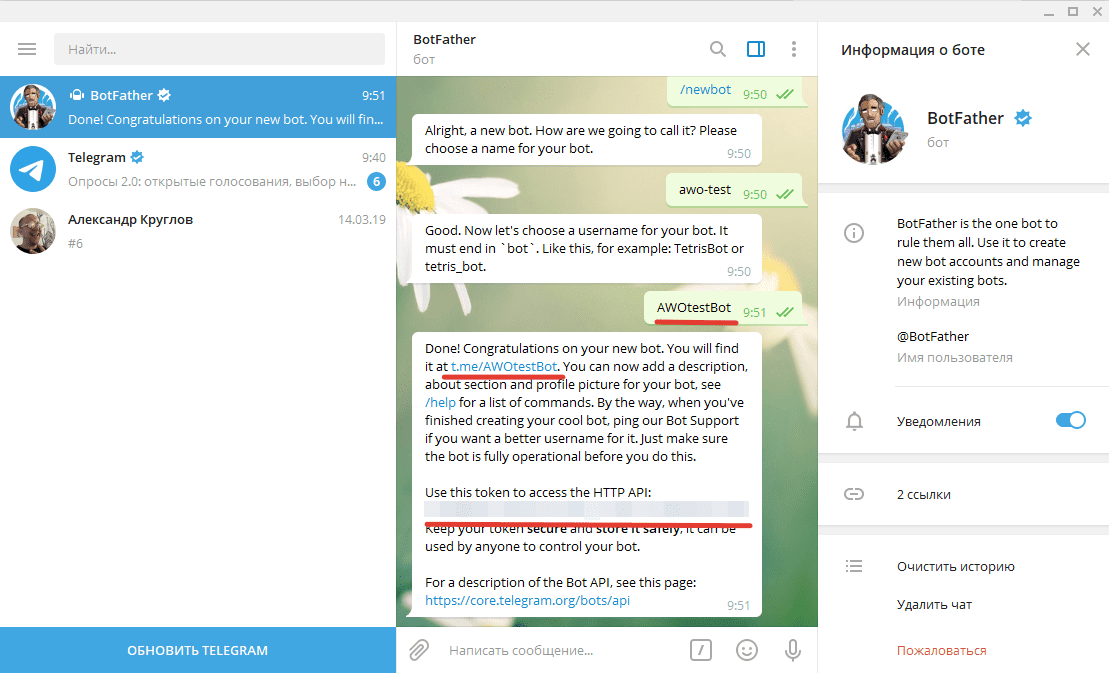Open the emoji picker

click(x=747, y=650)
